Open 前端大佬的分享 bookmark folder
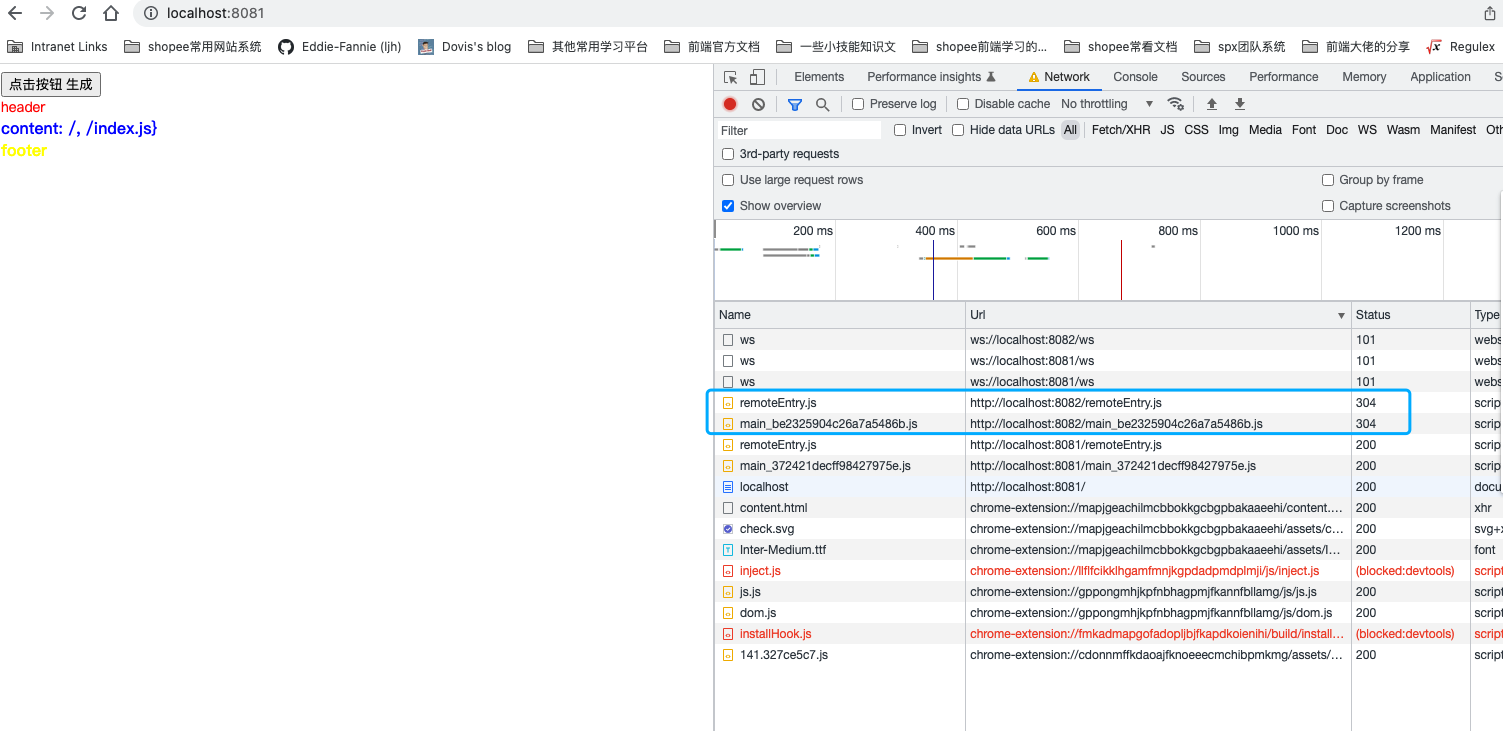The width and height of the screenshot is (1503, 731). [x=1356, y=46]
